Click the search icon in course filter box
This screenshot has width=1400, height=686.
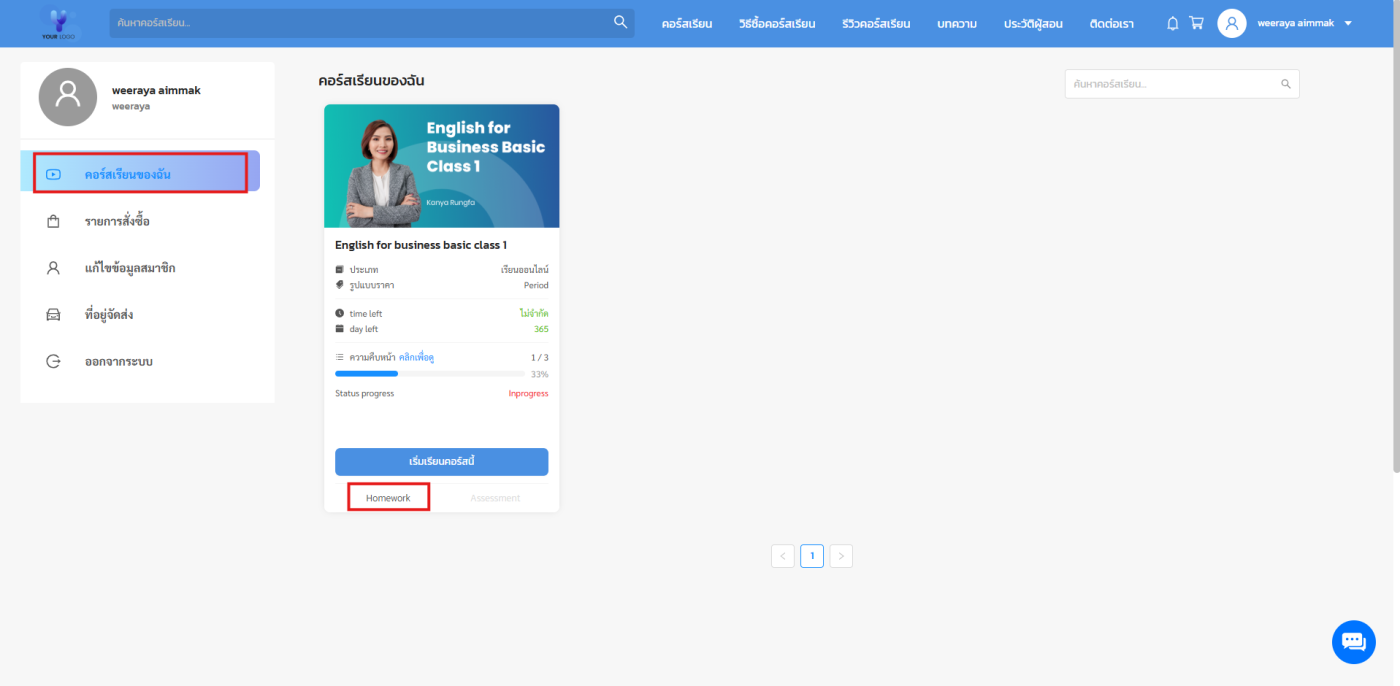[1286, 84]
